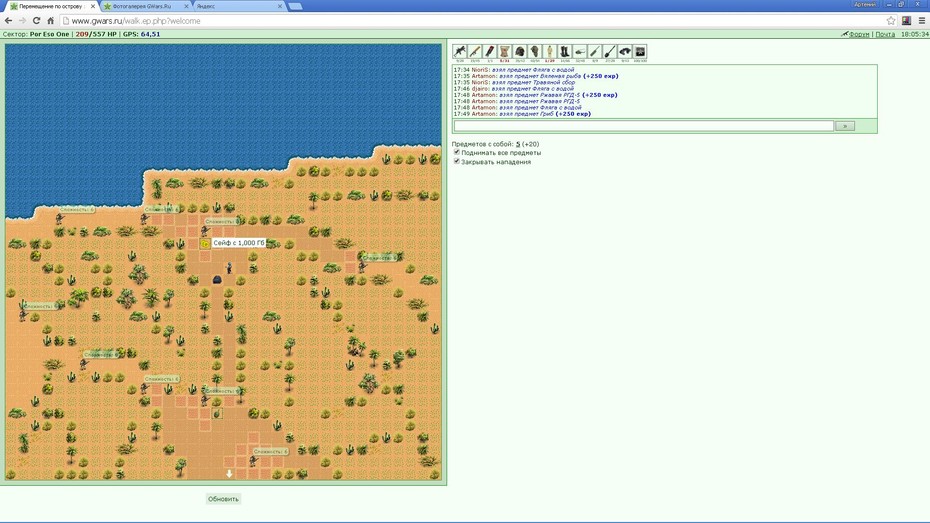Screen dimensions: 930x523
Task: Click the safe icon on the map
Action: click(x=205, y=243)
